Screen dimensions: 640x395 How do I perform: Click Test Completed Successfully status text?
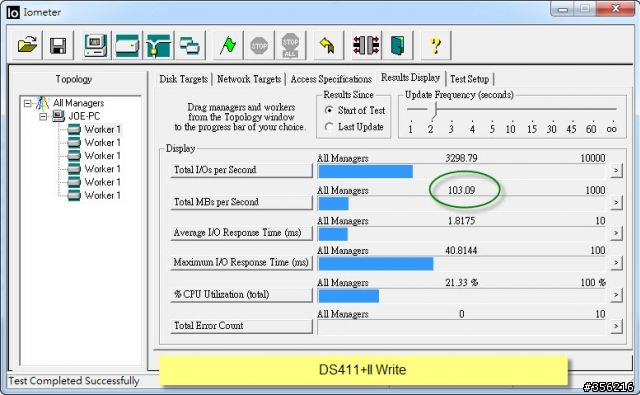74,381
